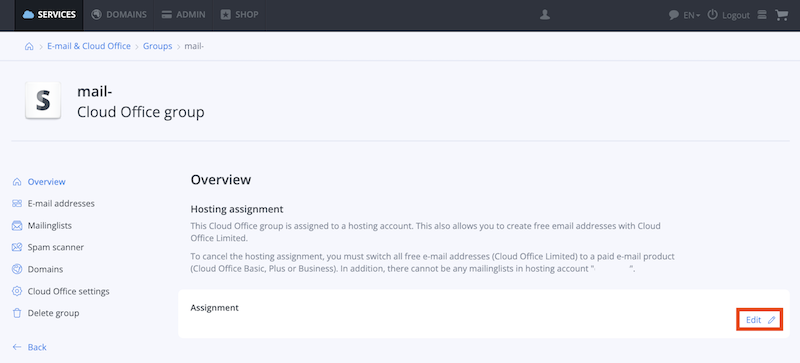Click the 'Cloud Office group' subtitle
Viewport: 800px width, 363px height.
pos(141,112)
